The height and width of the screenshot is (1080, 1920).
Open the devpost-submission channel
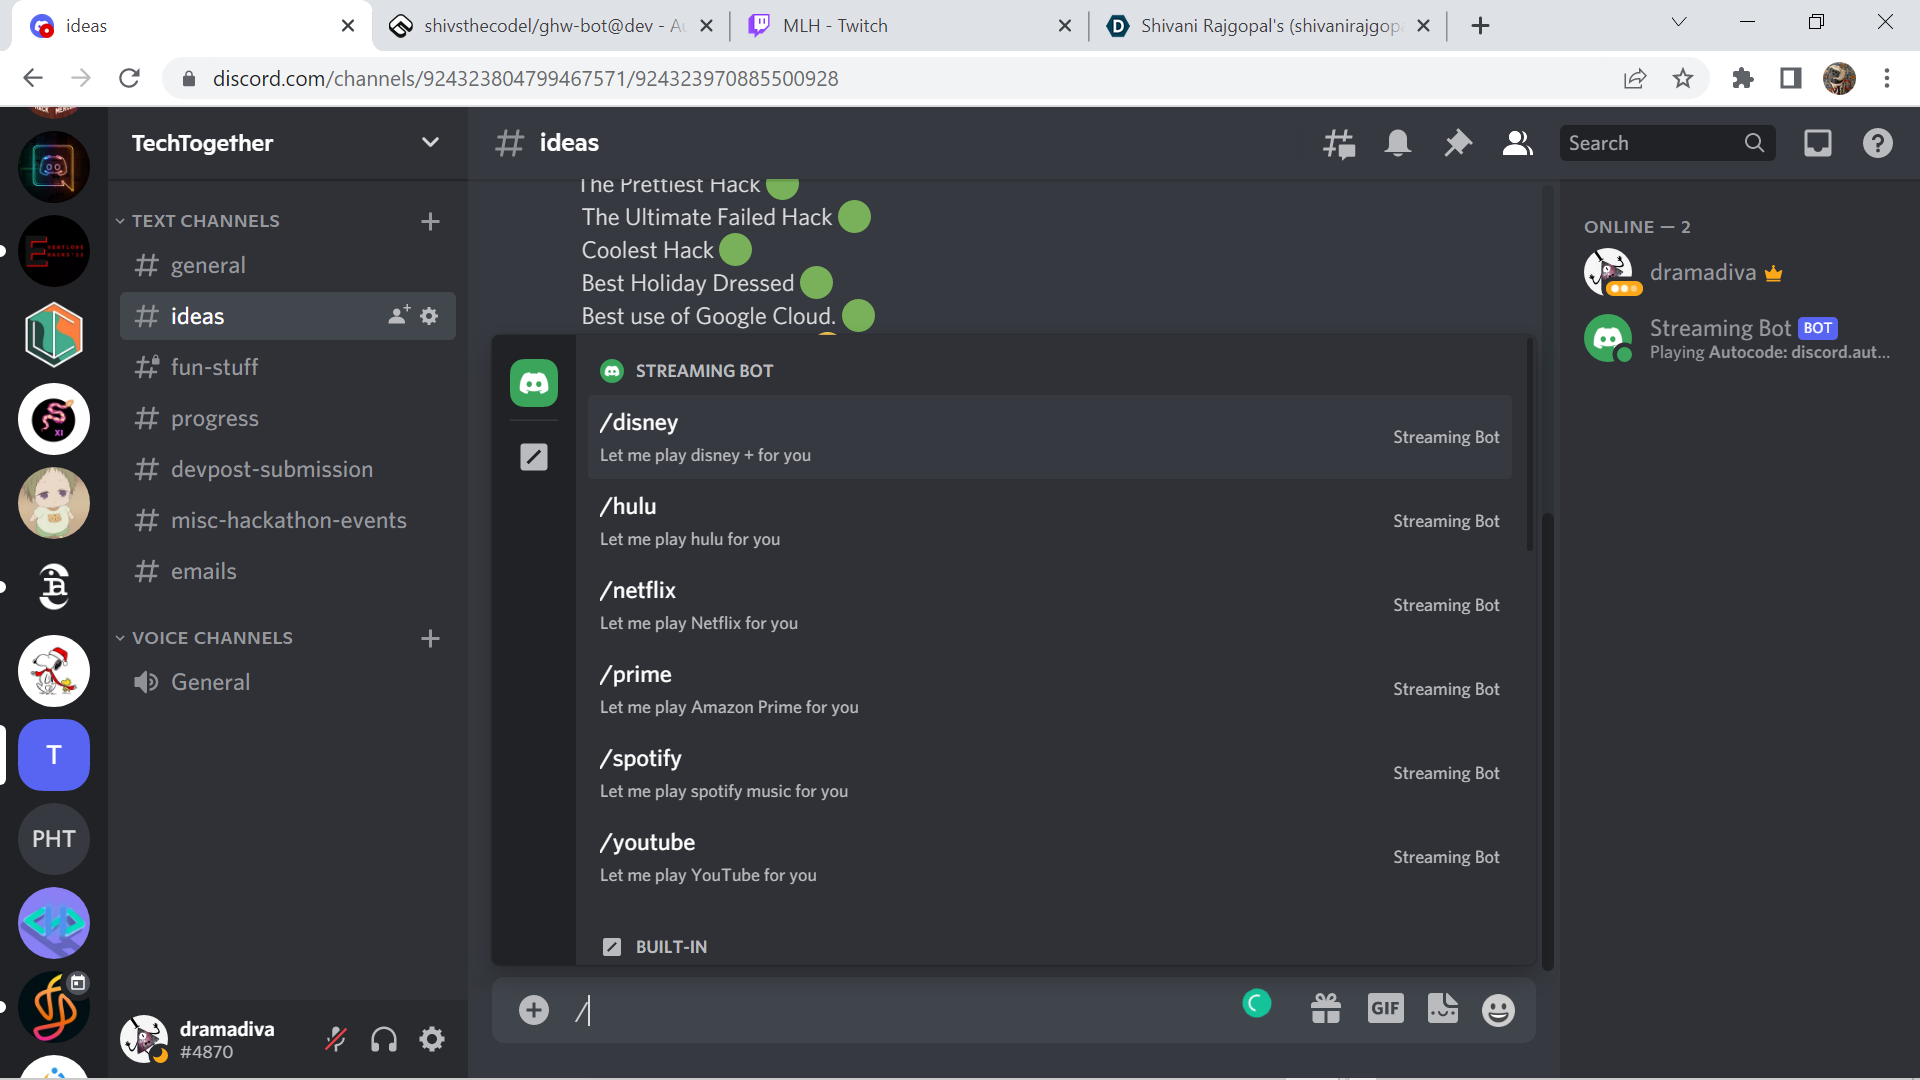[271, 469]
